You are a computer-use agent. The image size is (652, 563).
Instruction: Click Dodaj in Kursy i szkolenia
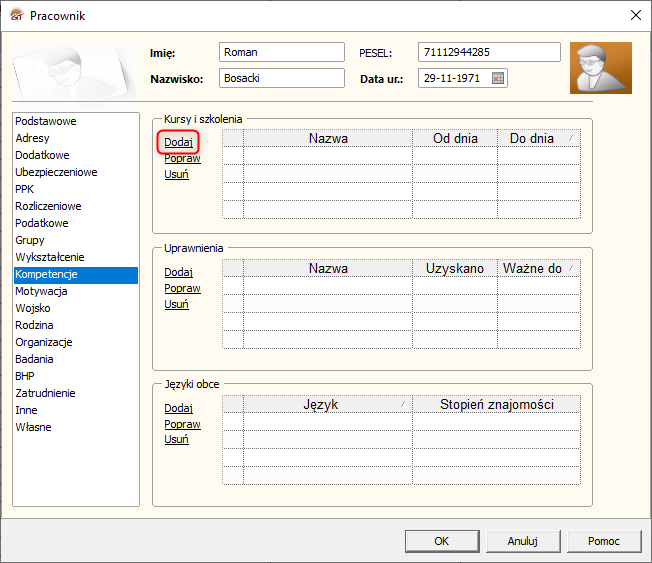(178, 142)
